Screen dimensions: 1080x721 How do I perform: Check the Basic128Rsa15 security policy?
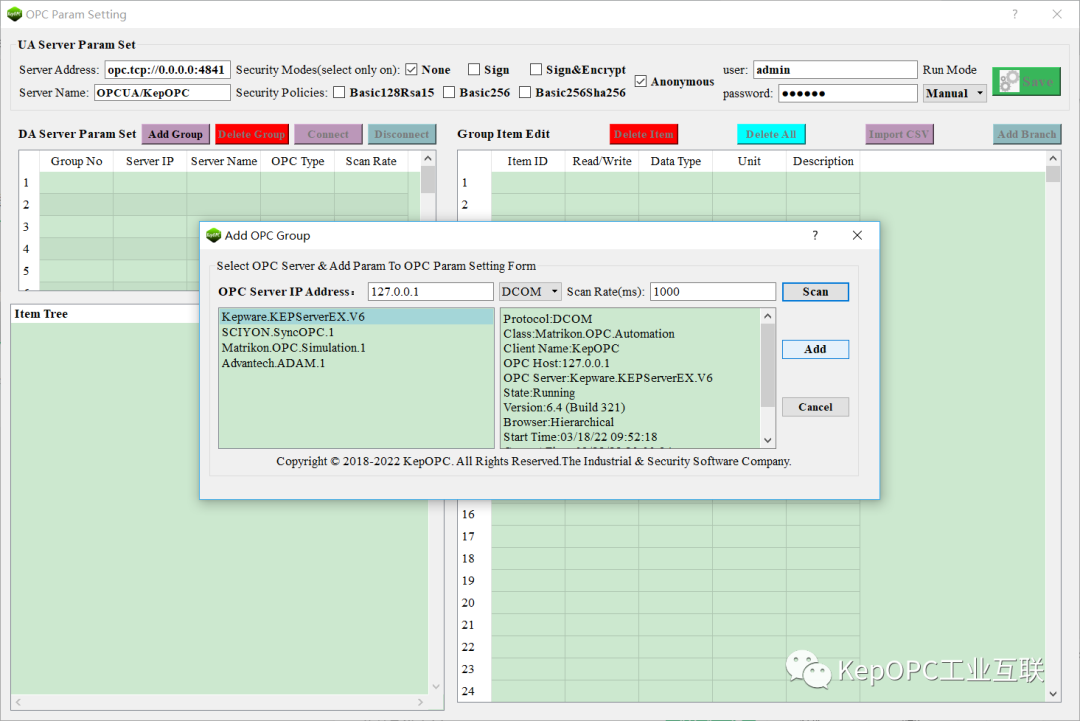click(339, 92)
